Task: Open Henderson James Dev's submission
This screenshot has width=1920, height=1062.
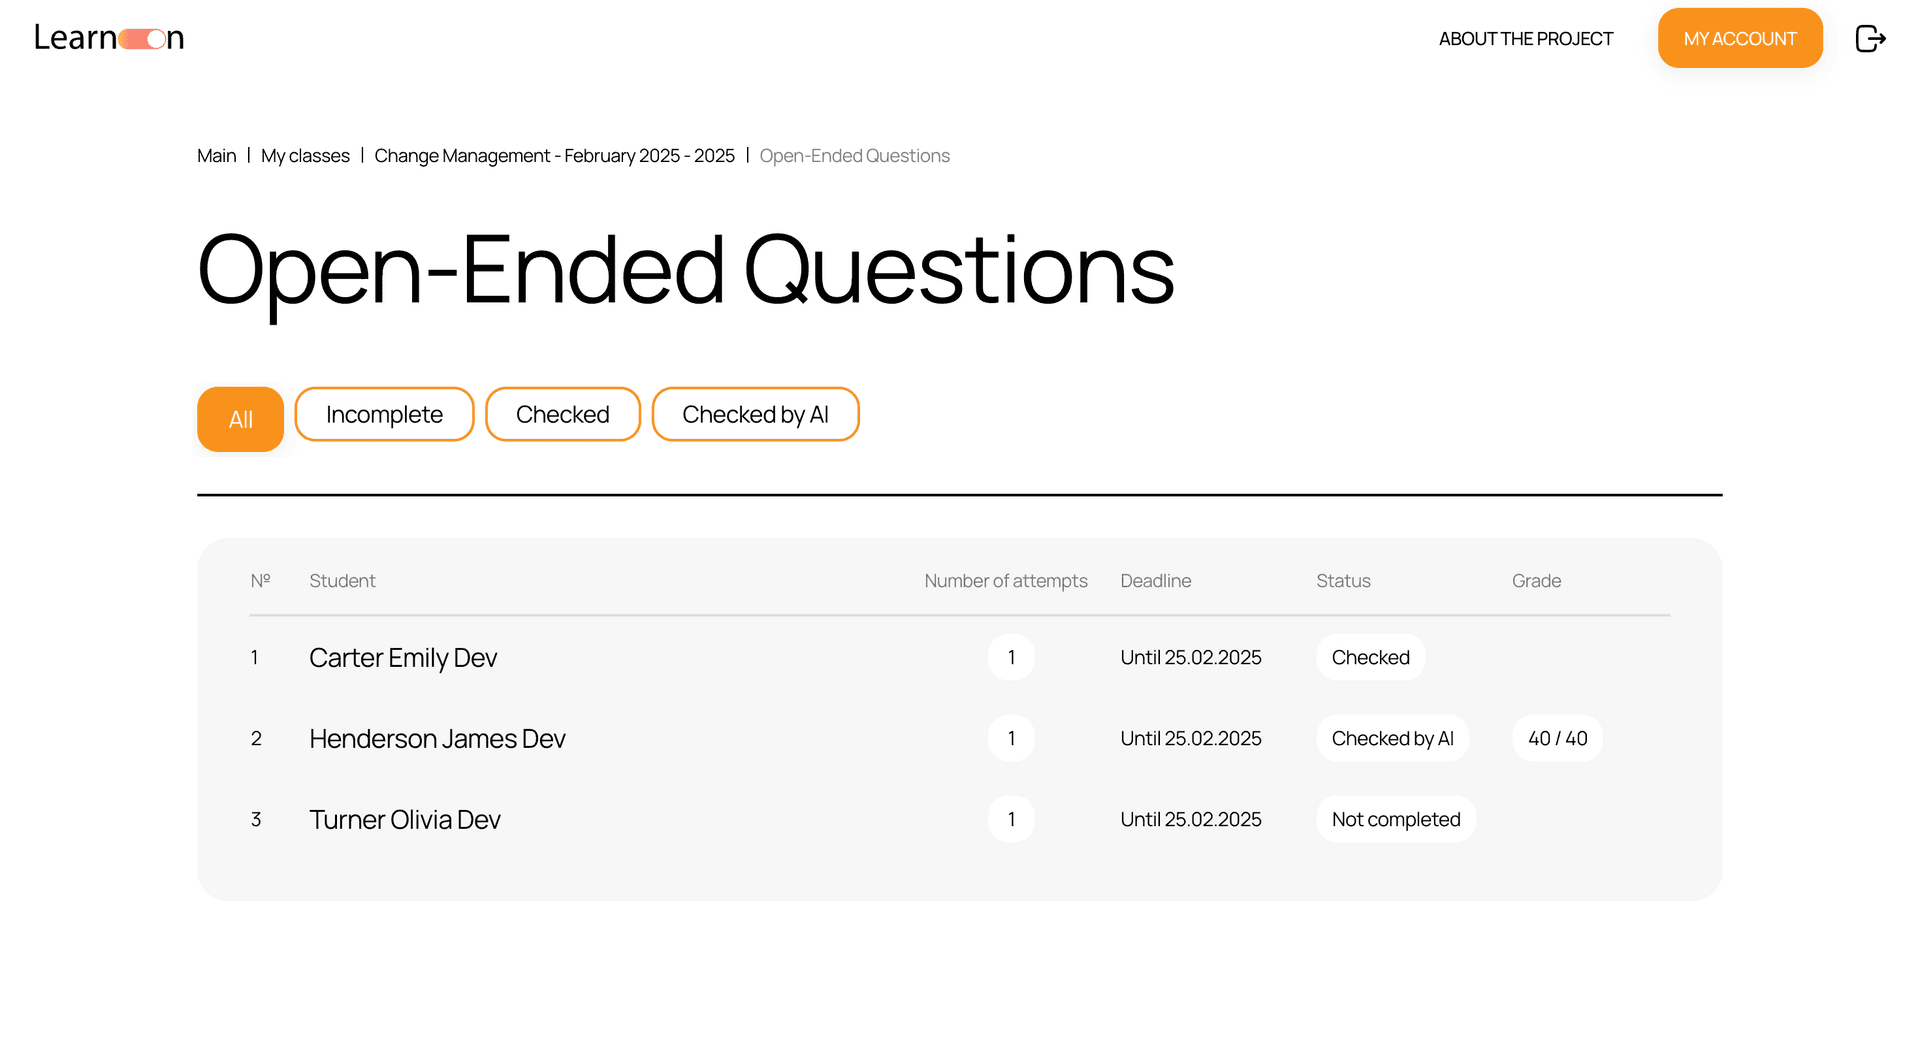Action: coord(437,739)
